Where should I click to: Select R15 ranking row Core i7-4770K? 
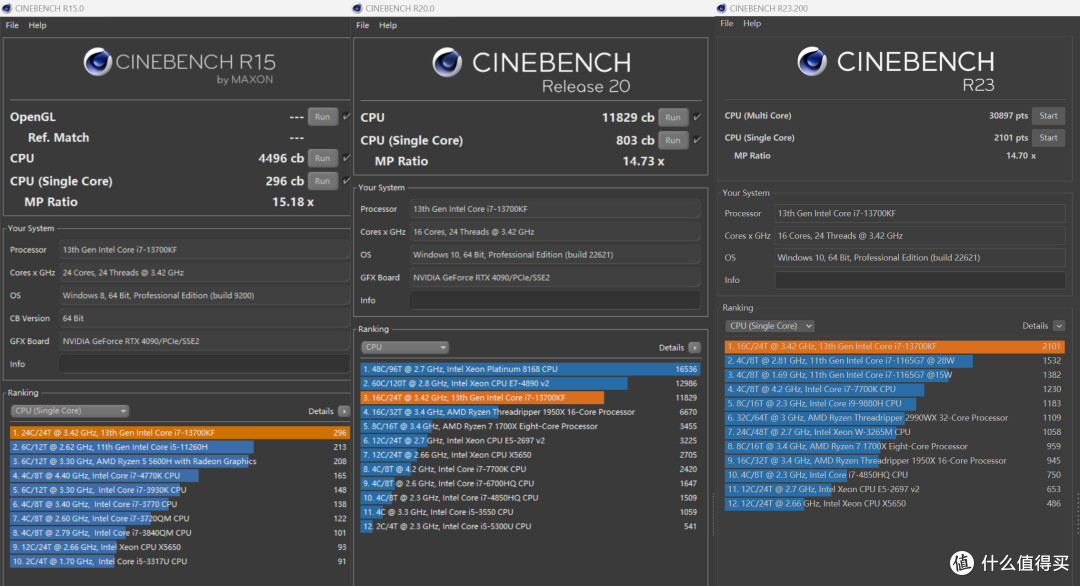click(180, 476)
